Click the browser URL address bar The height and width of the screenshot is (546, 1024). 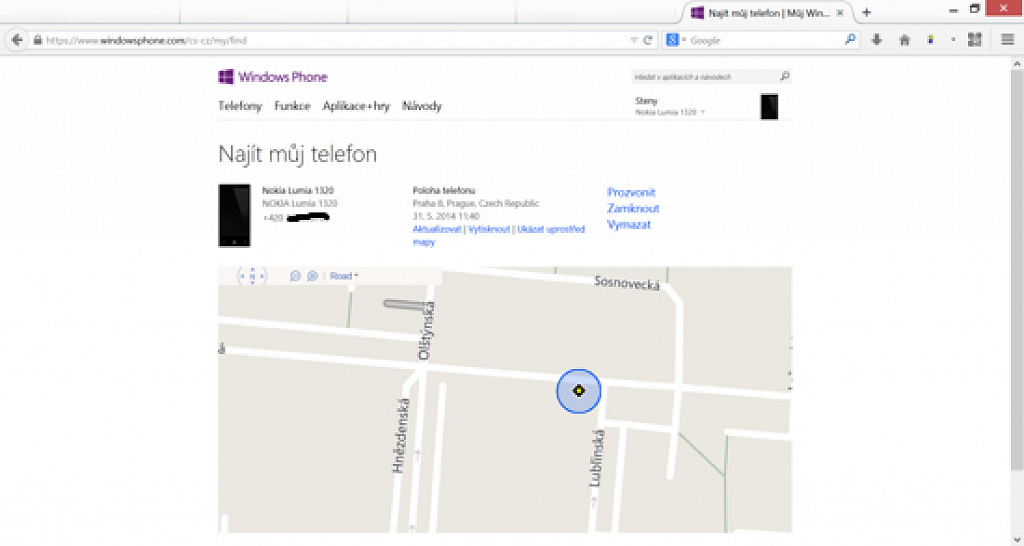[330, 40]
